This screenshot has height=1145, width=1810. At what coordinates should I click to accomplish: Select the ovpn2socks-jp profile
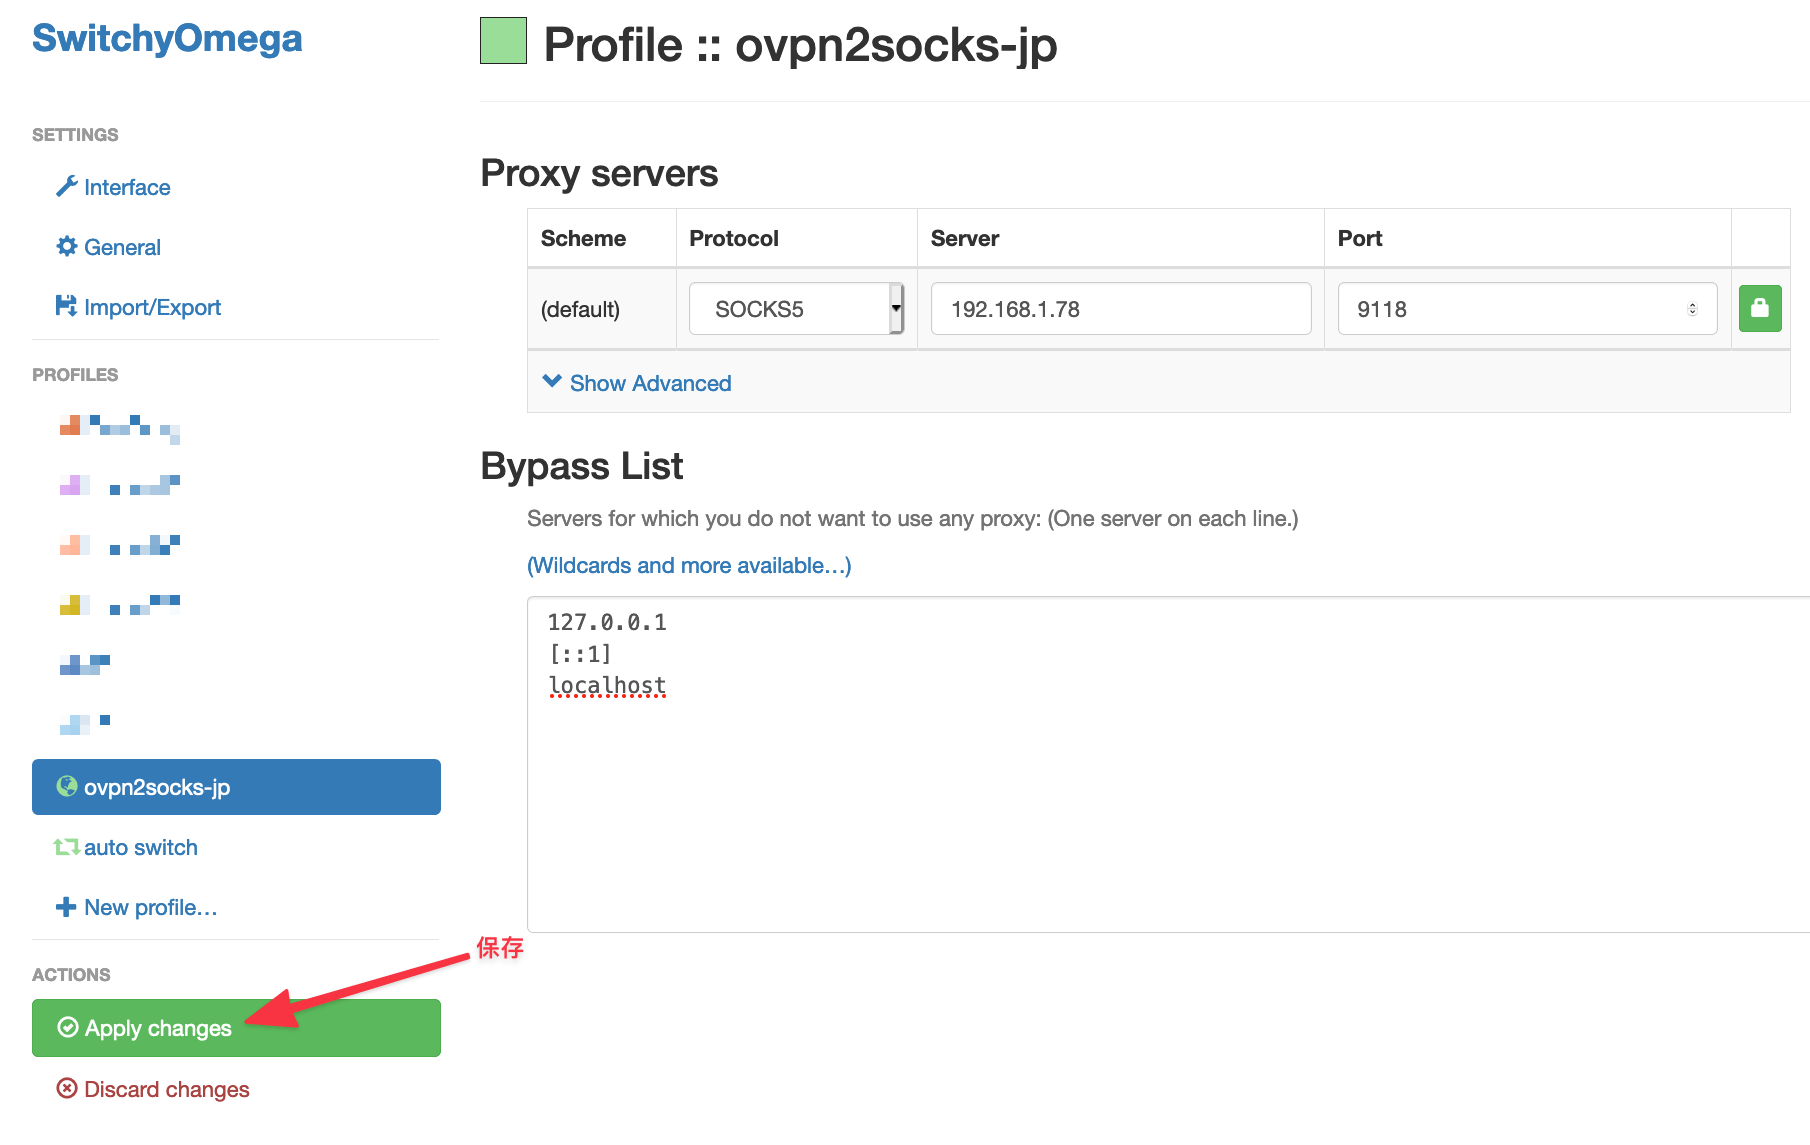[x=236, y=787]
